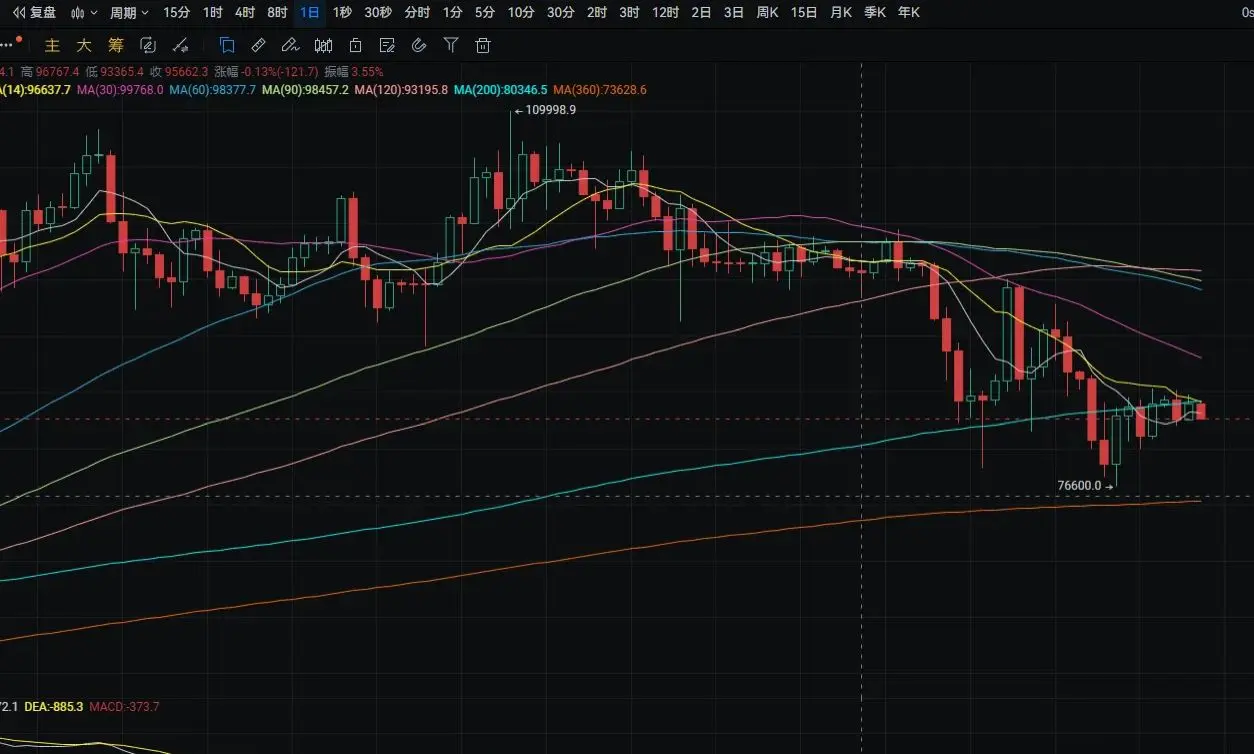Click the MA(14) indicator label
Image resolution: width=1254 pixels, height=754 pixels.
[x=36, y=90]
